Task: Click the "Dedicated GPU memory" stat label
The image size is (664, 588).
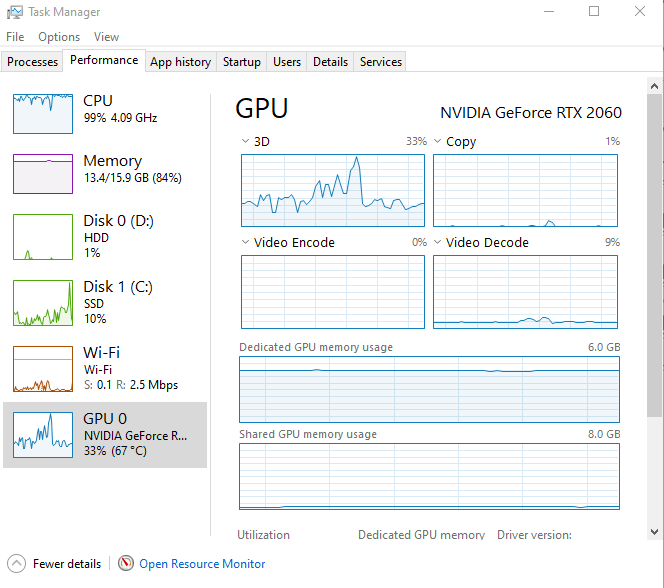Action: click(x=421, y=535)
